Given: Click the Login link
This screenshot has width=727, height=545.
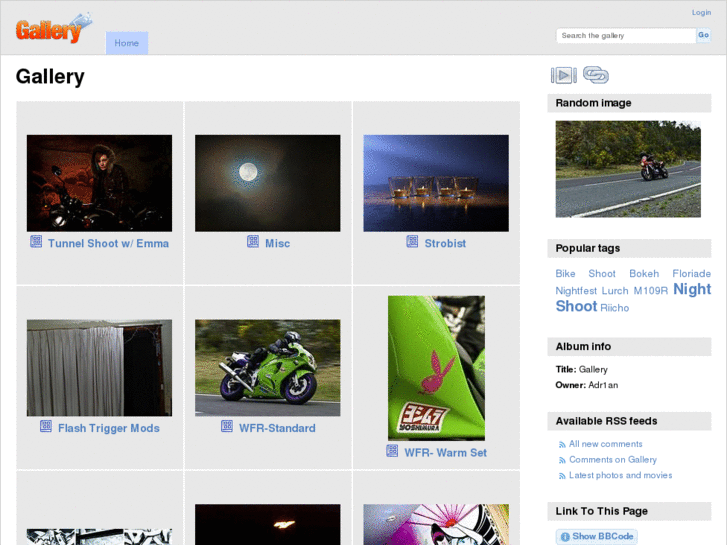Looking at the screenshot, I should (701, 13).
